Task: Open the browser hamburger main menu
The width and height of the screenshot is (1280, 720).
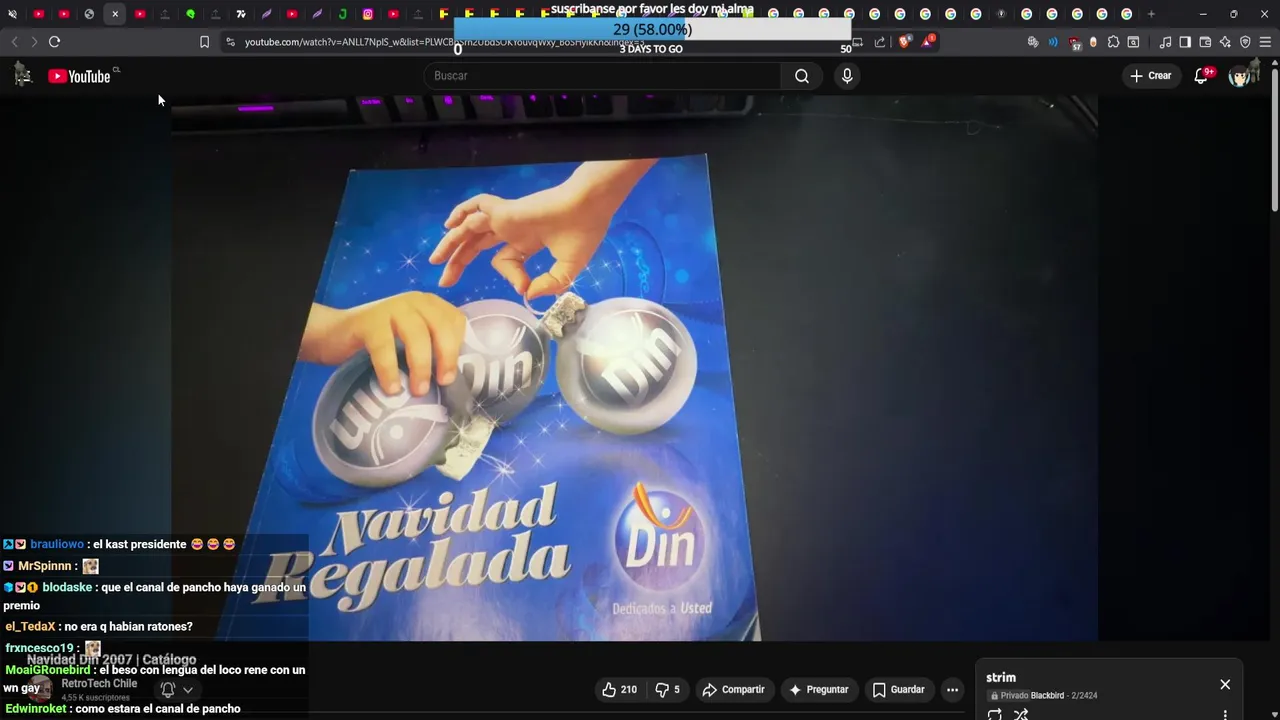Action: (x=1265, y=42)
